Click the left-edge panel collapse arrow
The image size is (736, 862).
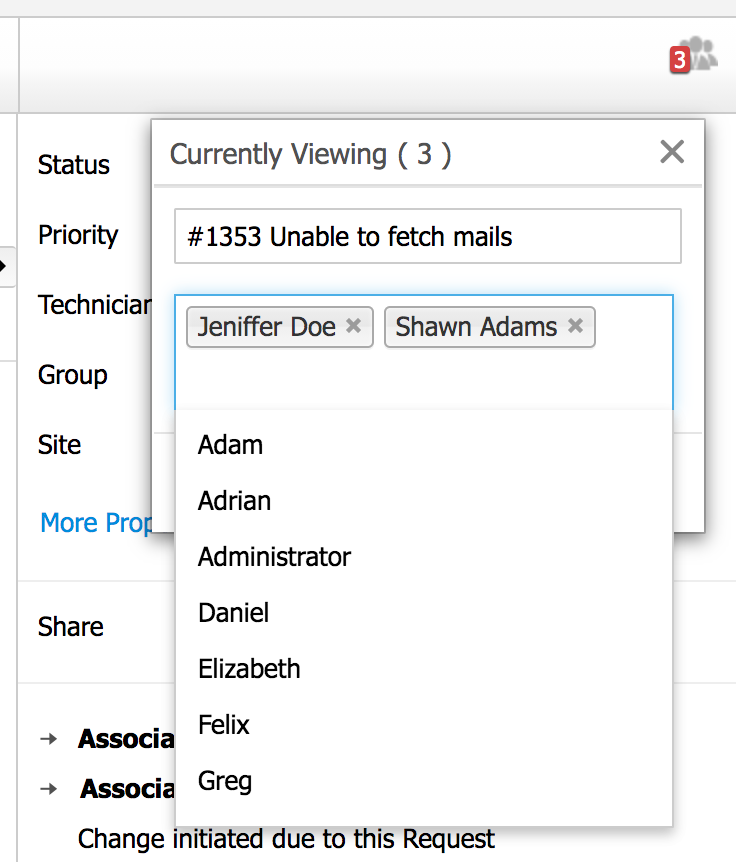5,266
